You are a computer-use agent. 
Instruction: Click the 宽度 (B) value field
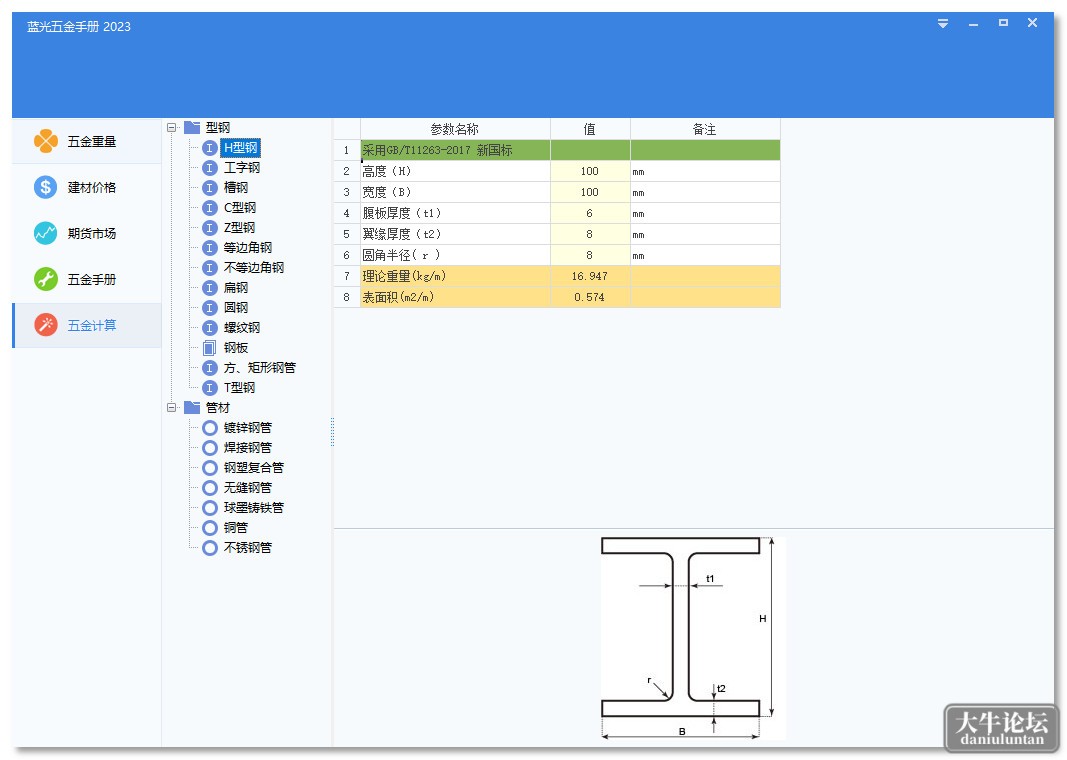(590, 193)
